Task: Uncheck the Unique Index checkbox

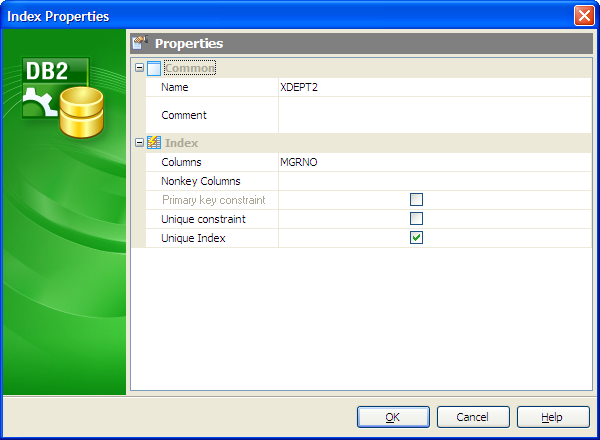Action: (x=416, y=237)
